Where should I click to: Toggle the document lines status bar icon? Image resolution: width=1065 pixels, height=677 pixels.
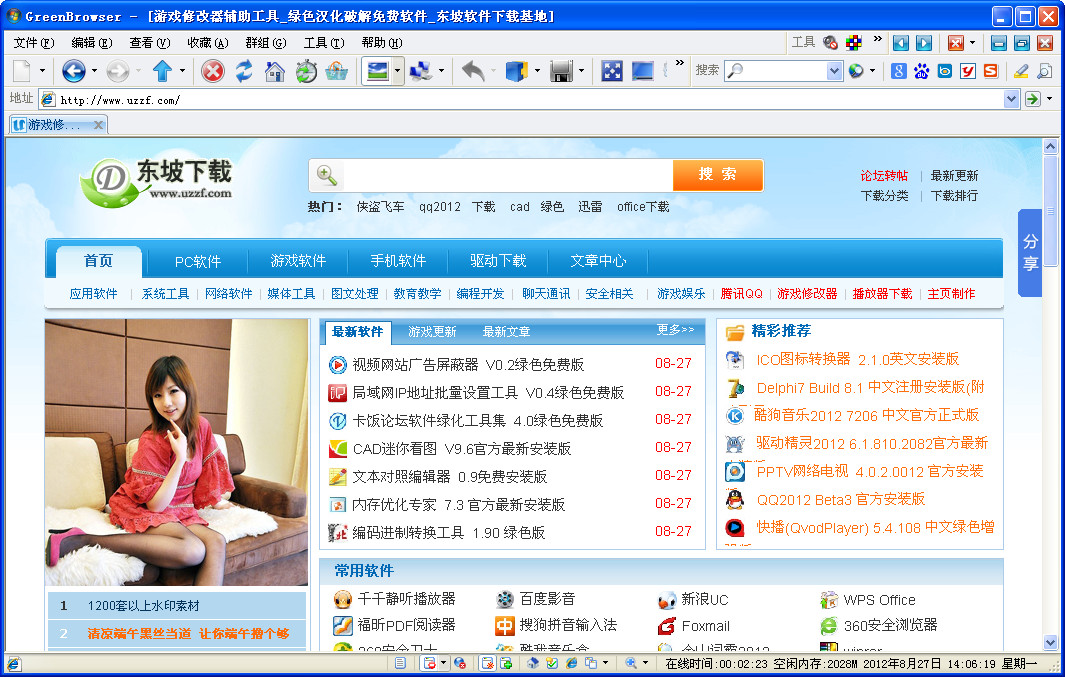(401, 663)
